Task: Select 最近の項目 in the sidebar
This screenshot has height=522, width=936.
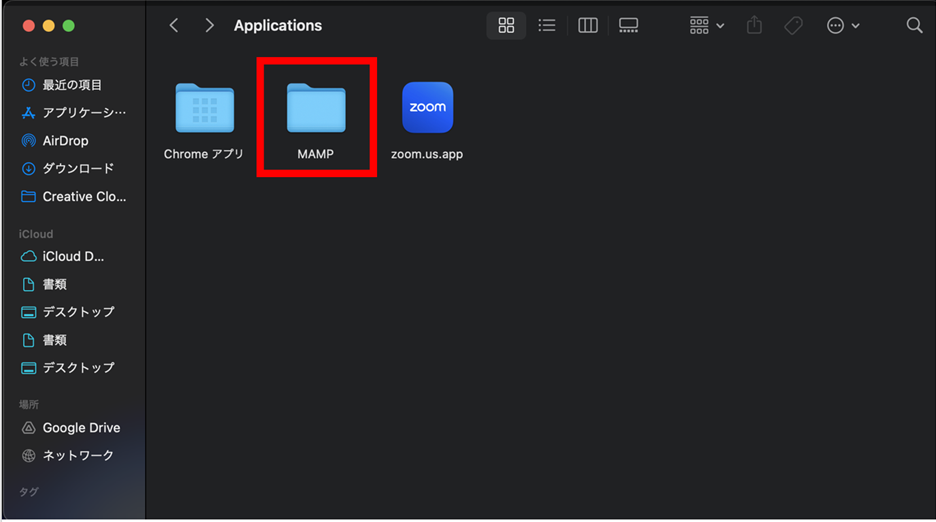Action: (x=72, y=85)
